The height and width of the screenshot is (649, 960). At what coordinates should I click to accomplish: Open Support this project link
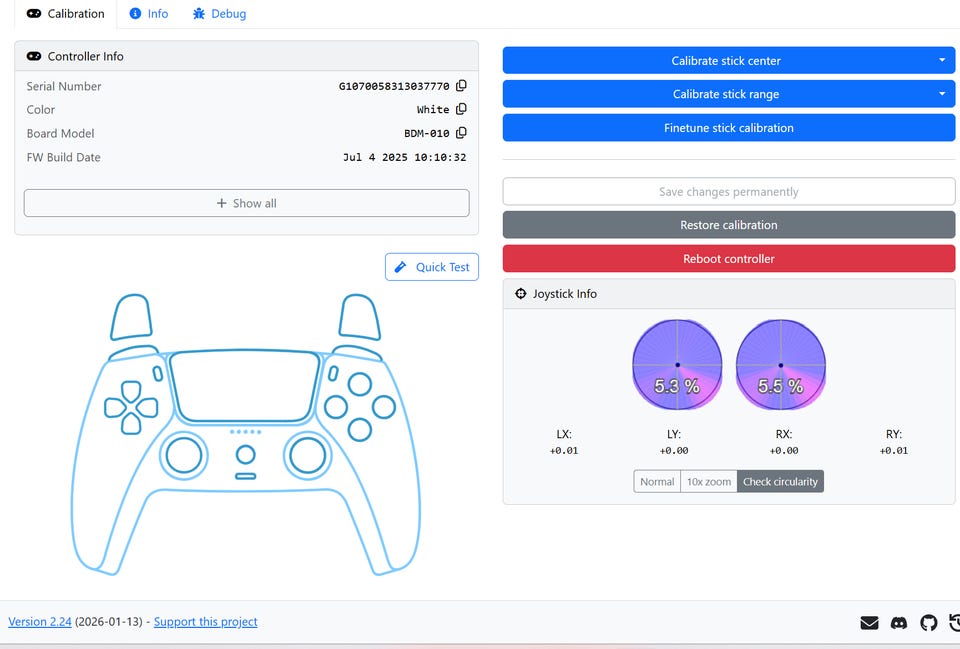click(x=205, y=621)
